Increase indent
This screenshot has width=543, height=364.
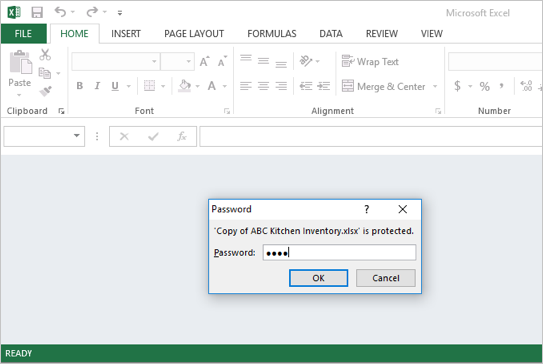point(324,86)
